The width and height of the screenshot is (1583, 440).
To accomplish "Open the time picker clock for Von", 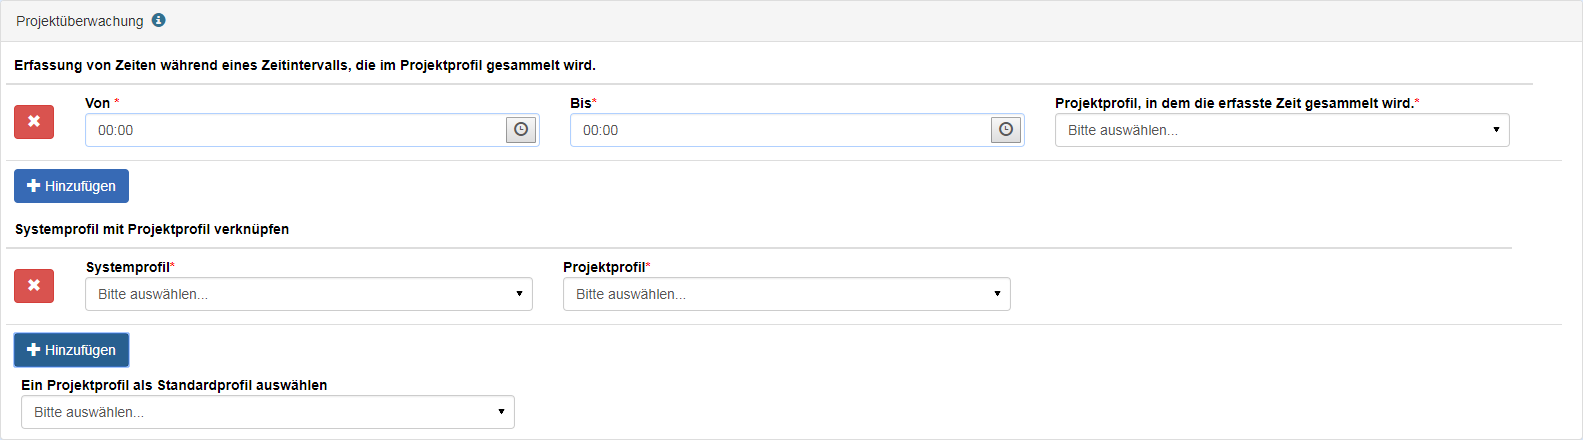I will coord(521,130).
